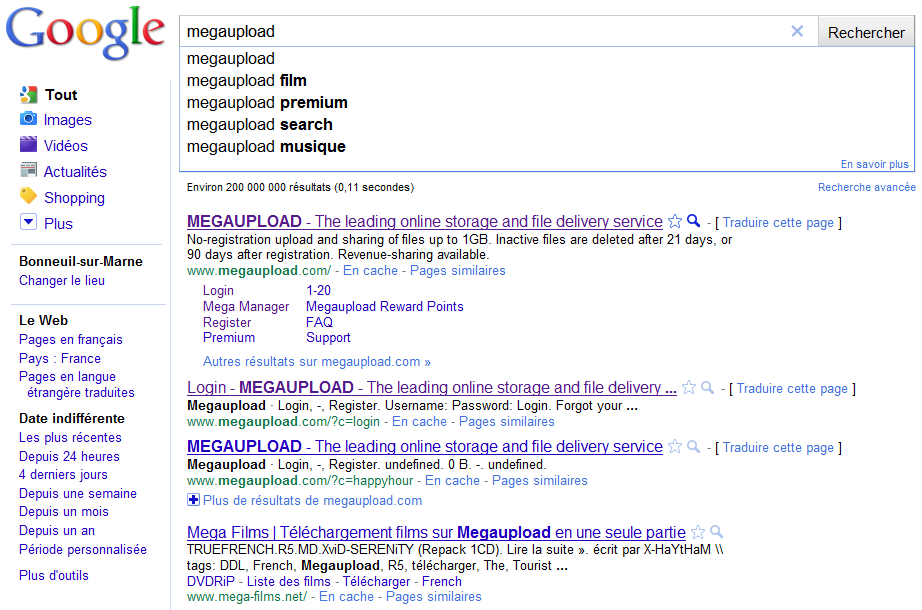Open 'En cache' for www.megaupload.com/

[370, 271]
